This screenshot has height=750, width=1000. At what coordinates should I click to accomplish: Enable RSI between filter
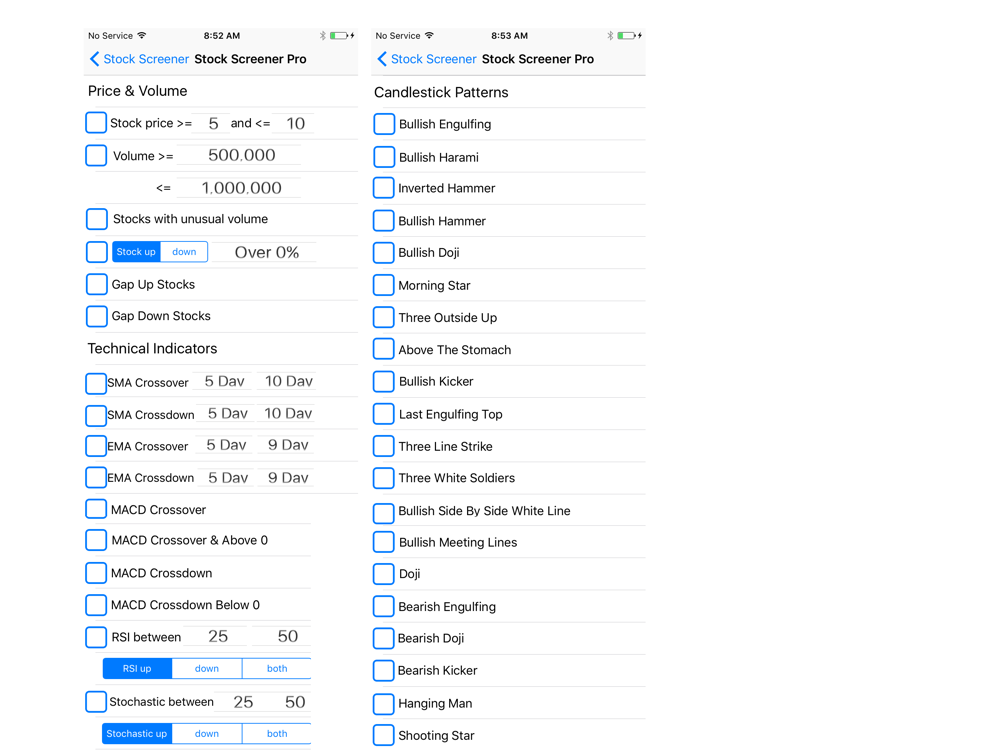96,636
